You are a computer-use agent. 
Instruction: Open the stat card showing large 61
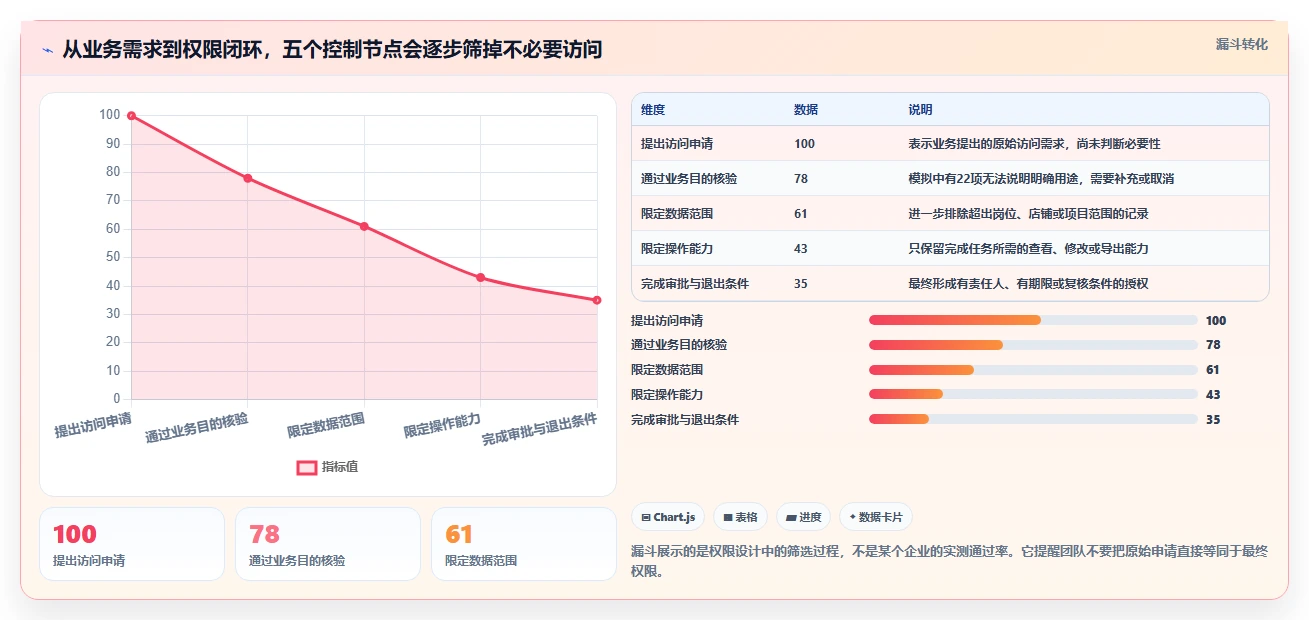(524, 544)
